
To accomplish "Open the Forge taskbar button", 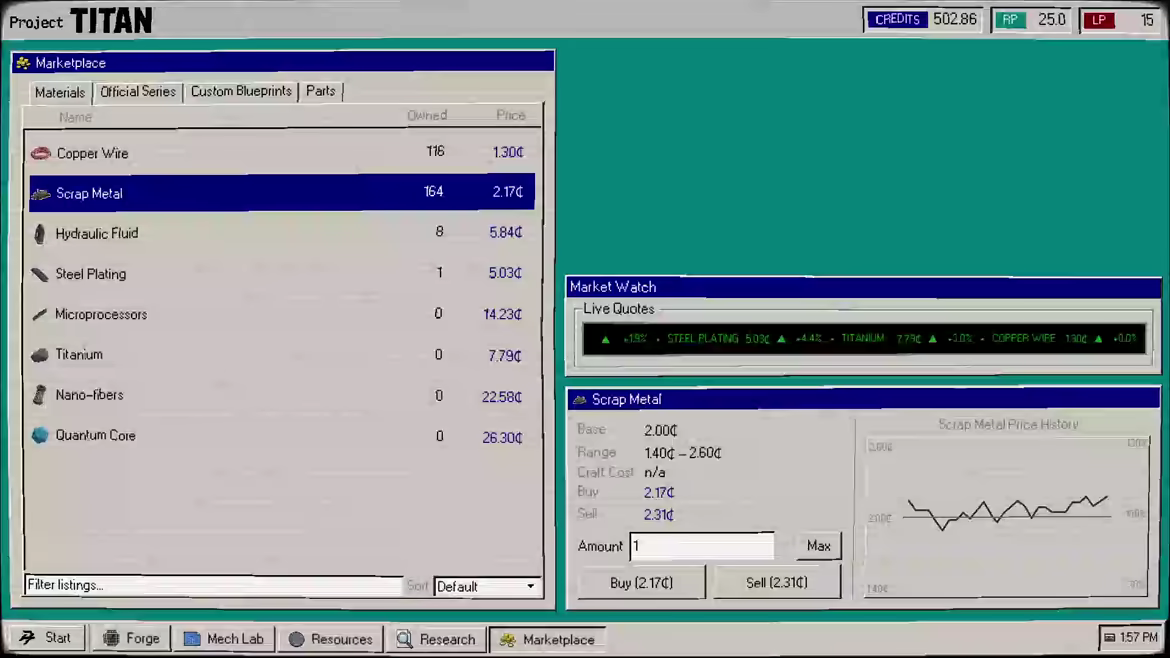I will [x=131, y=639].
